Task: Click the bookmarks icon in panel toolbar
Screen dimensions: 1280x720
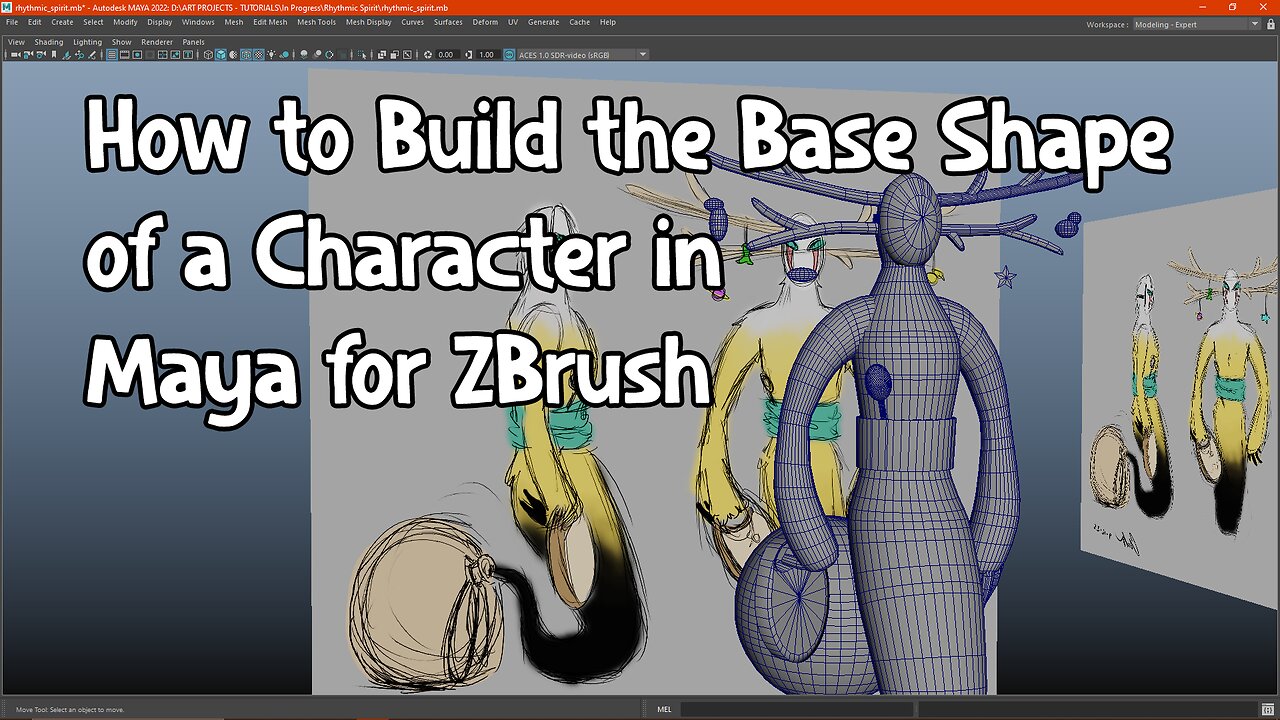Action: (x=54, y=55)
